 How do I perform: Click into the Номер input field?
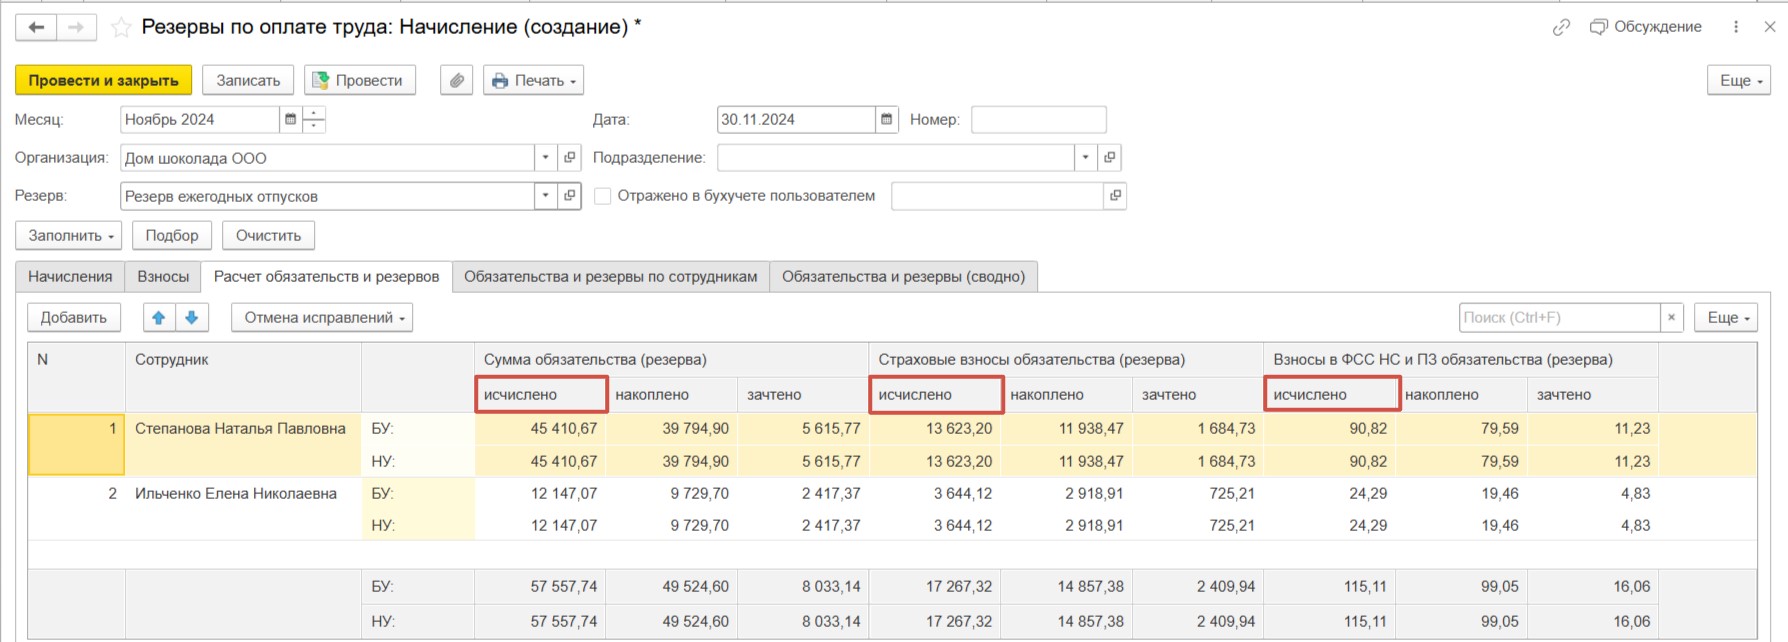(x=1038, y=119)
